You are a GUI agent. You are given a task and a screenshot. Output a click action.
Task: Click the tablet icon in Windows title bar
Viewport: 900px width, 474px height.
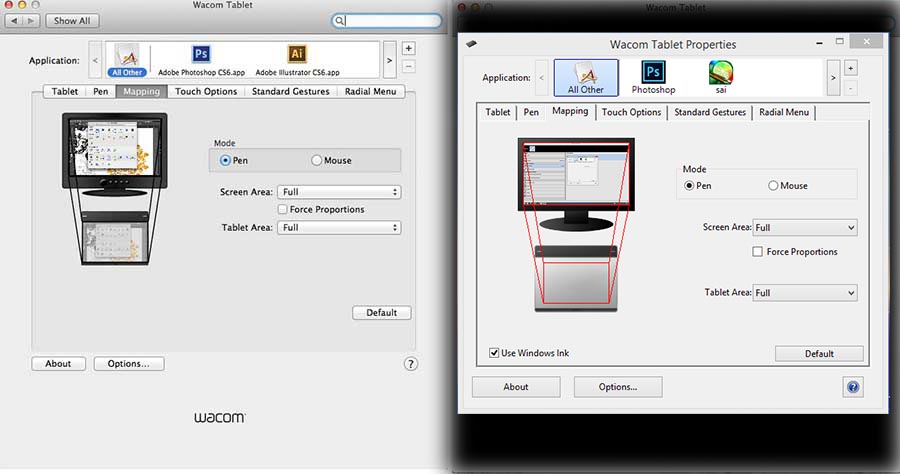tap(471, 44)
